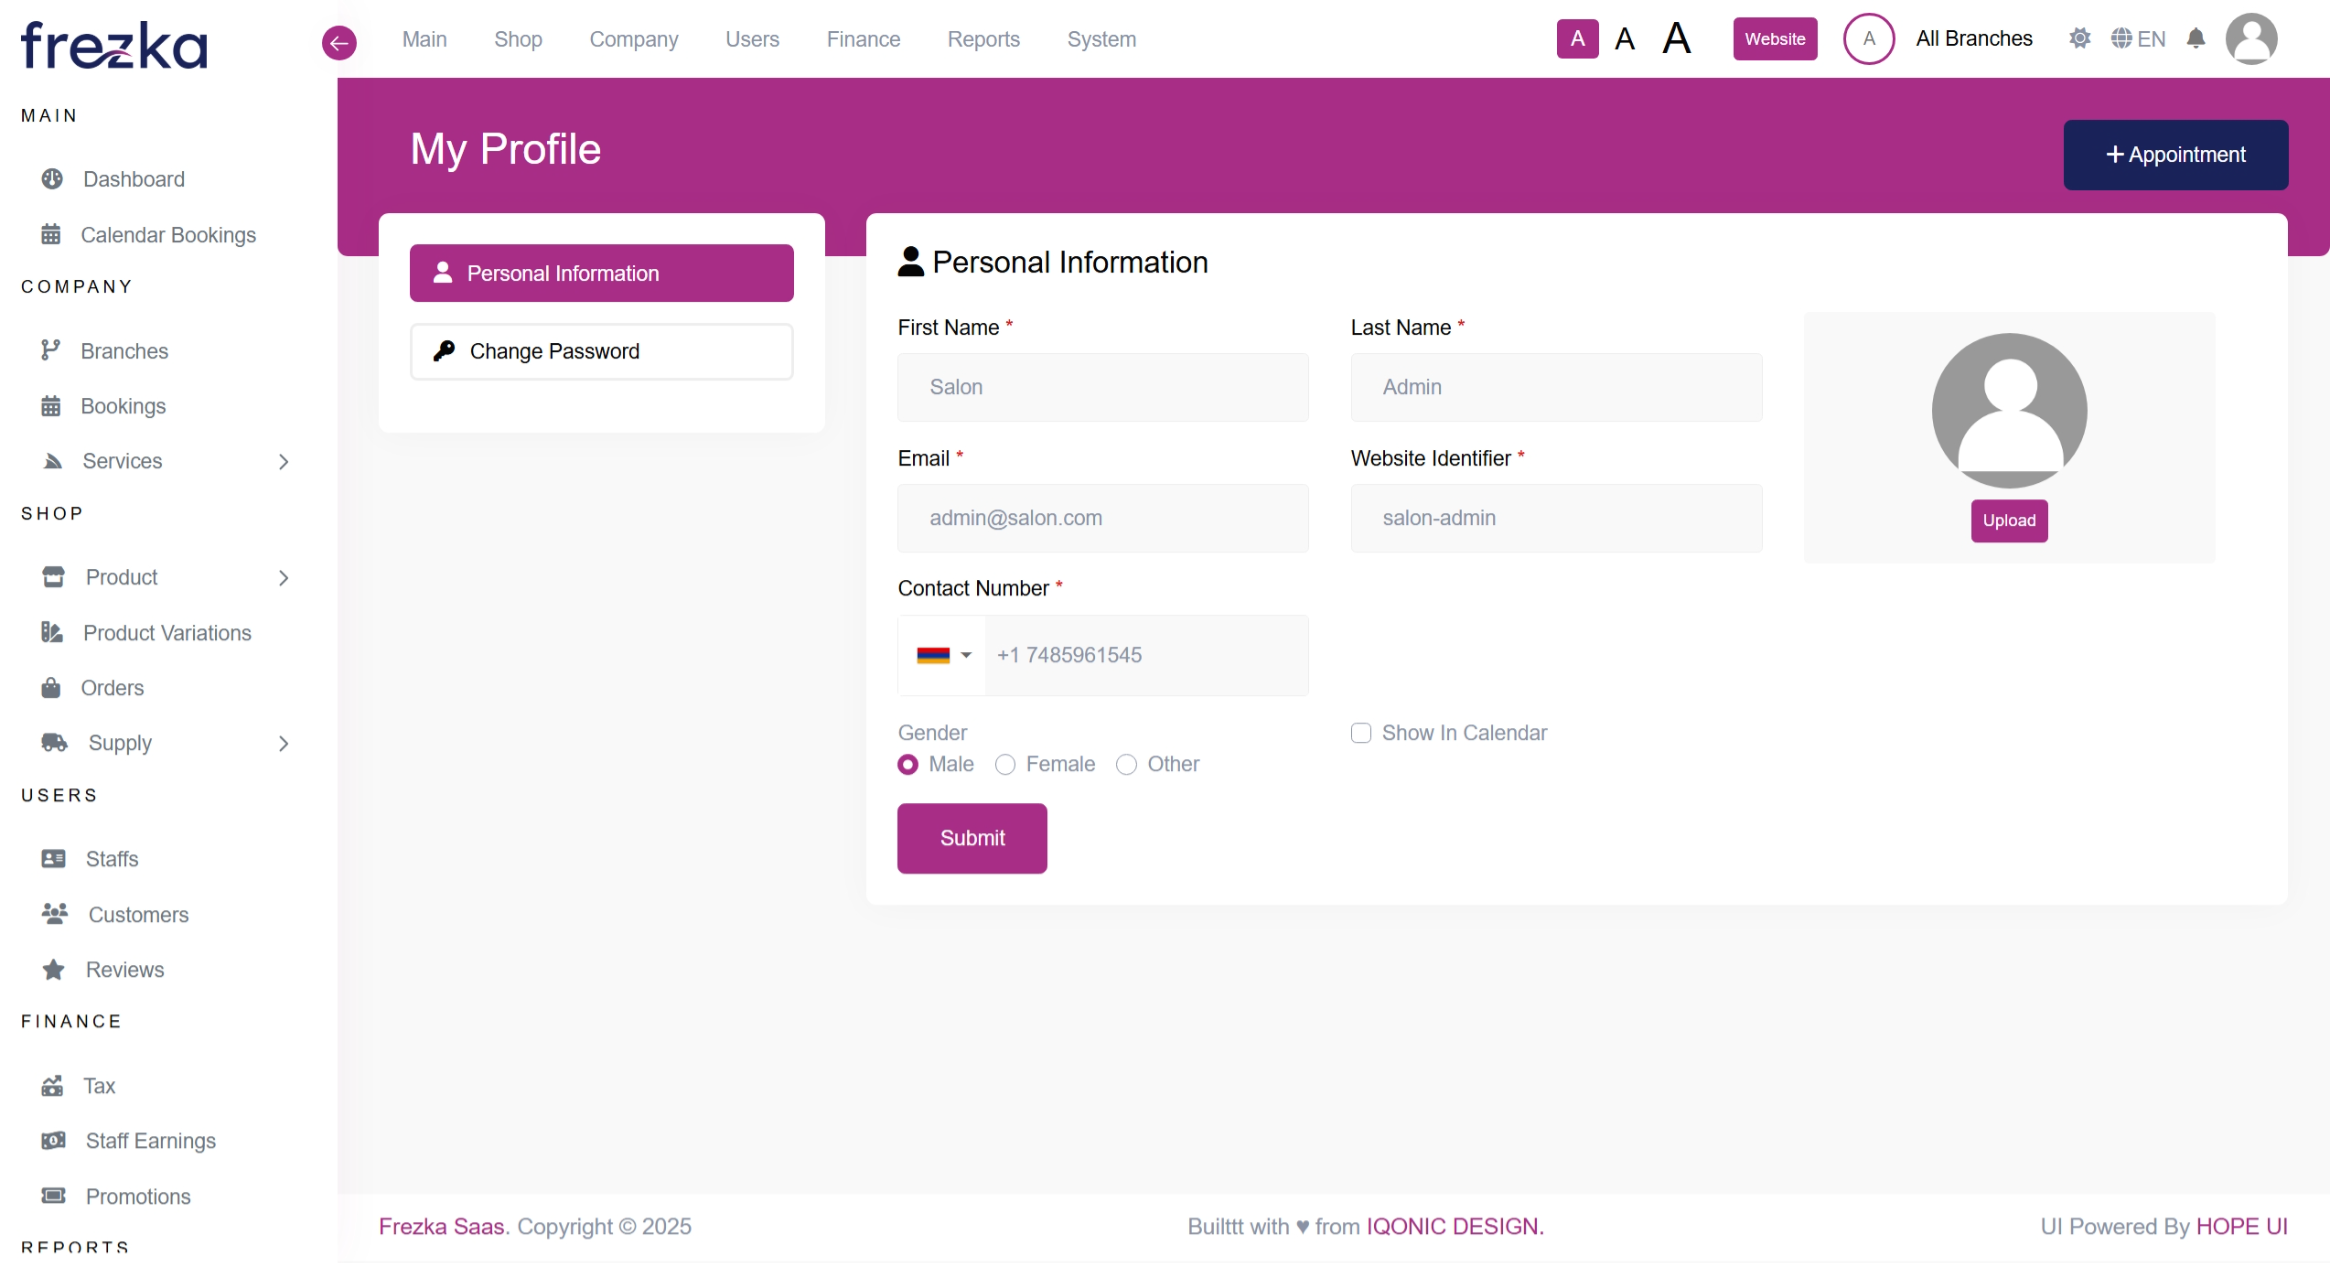The image size is (2330, 1263).
Task: Go to Staff Earnings page
Action: (150, 1141)
